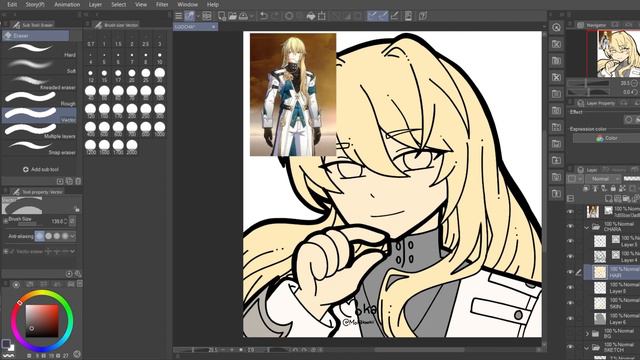Click the brush size dynamics button
Image resolution: width=640 pixels, height=360 pixels.
[x=72, y=221]
